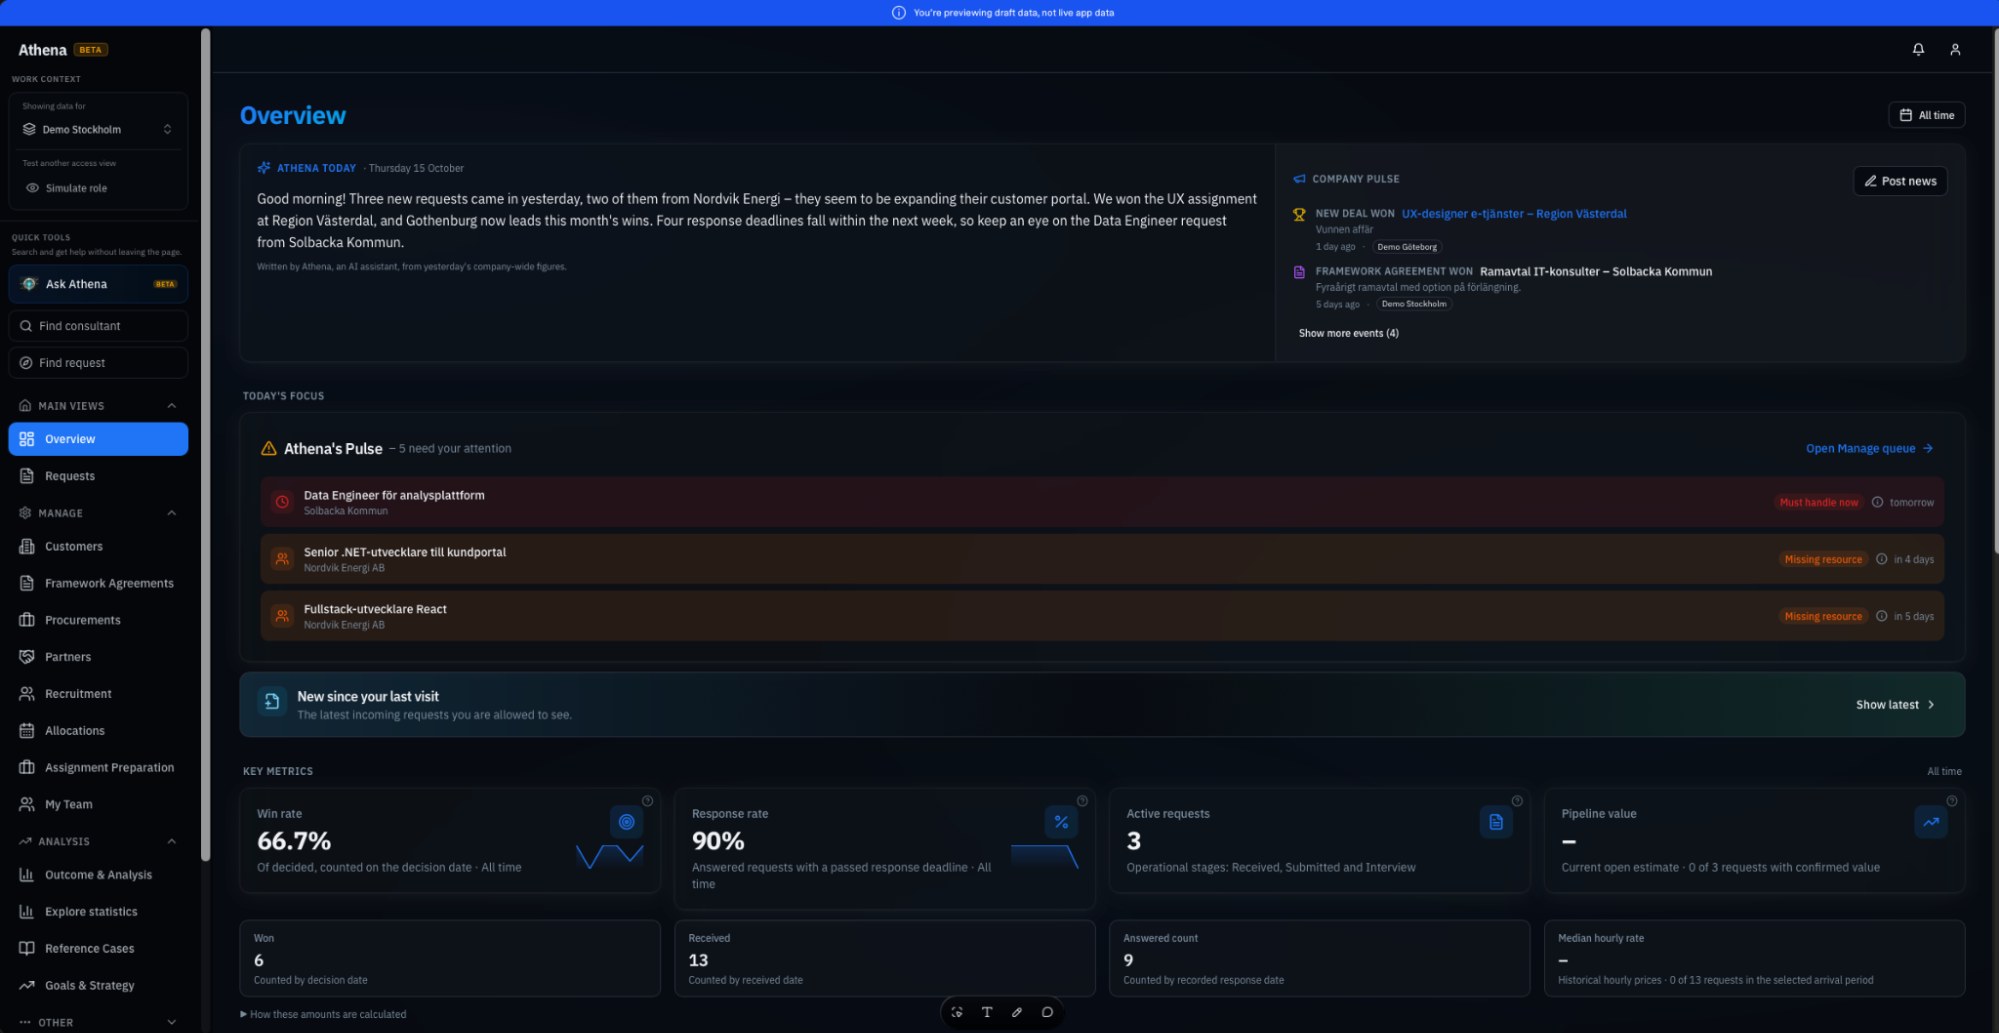The height and width of the screenshot is (1033, 1999).
Task: Open Goals & Strategy page
Action: (x=98, y=985)
